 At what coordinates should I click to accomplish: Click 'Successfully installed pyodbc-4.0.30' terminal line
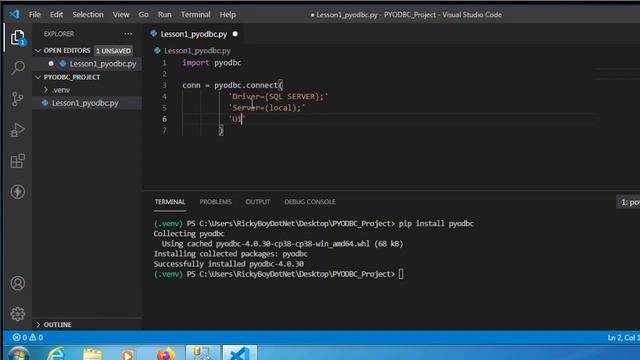click(229, 264)
